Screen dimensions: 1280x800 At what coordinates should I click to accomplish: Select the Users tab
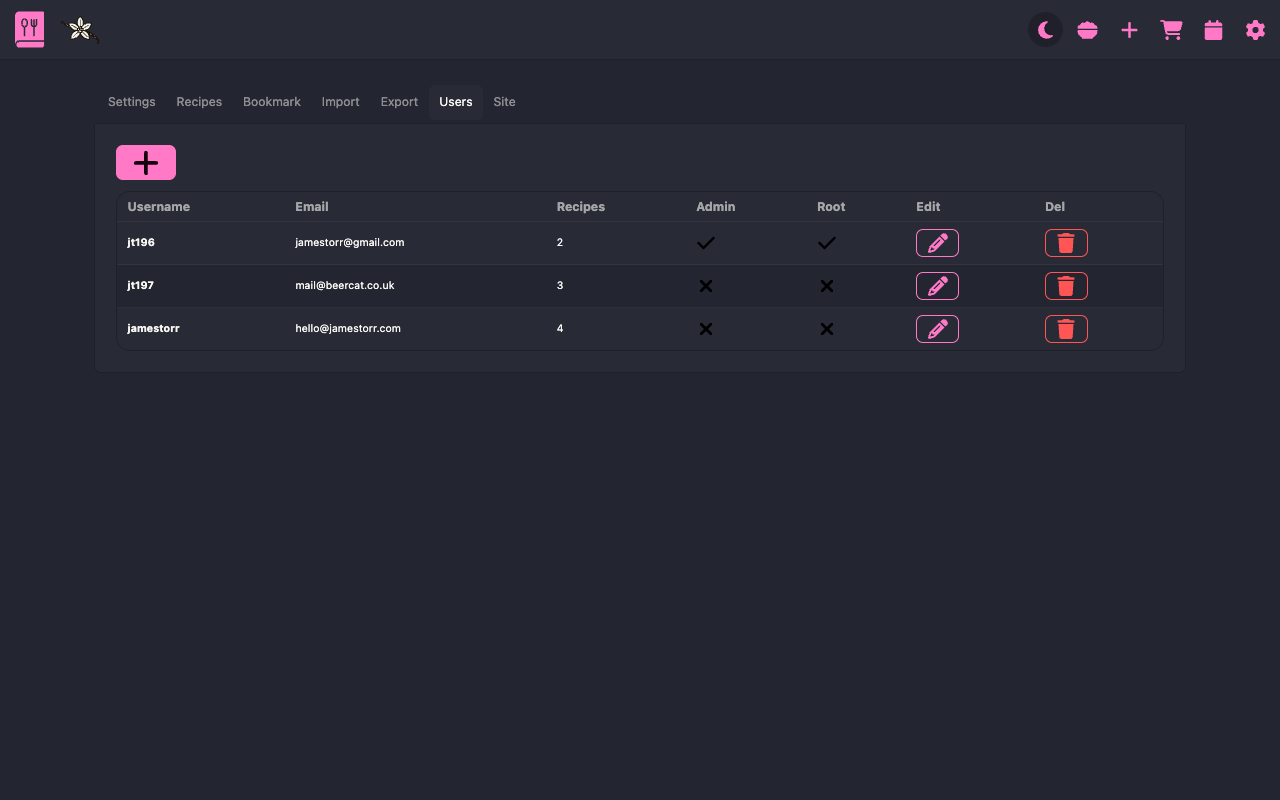coord(456,102)
